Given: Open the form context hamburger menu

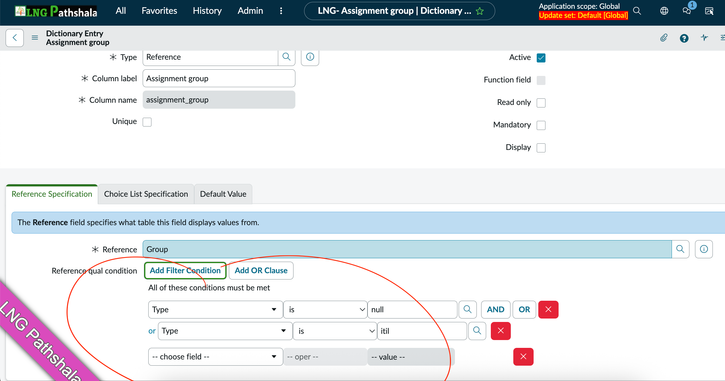Looking at the screenshot, I should (35, 38).
